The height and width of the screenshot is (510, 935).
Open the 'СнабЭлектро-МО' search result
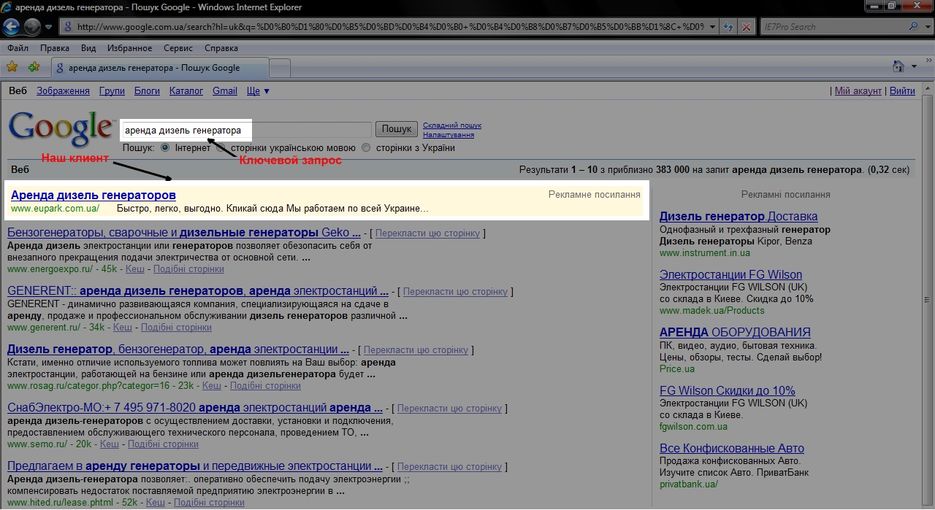pos(194,408)
